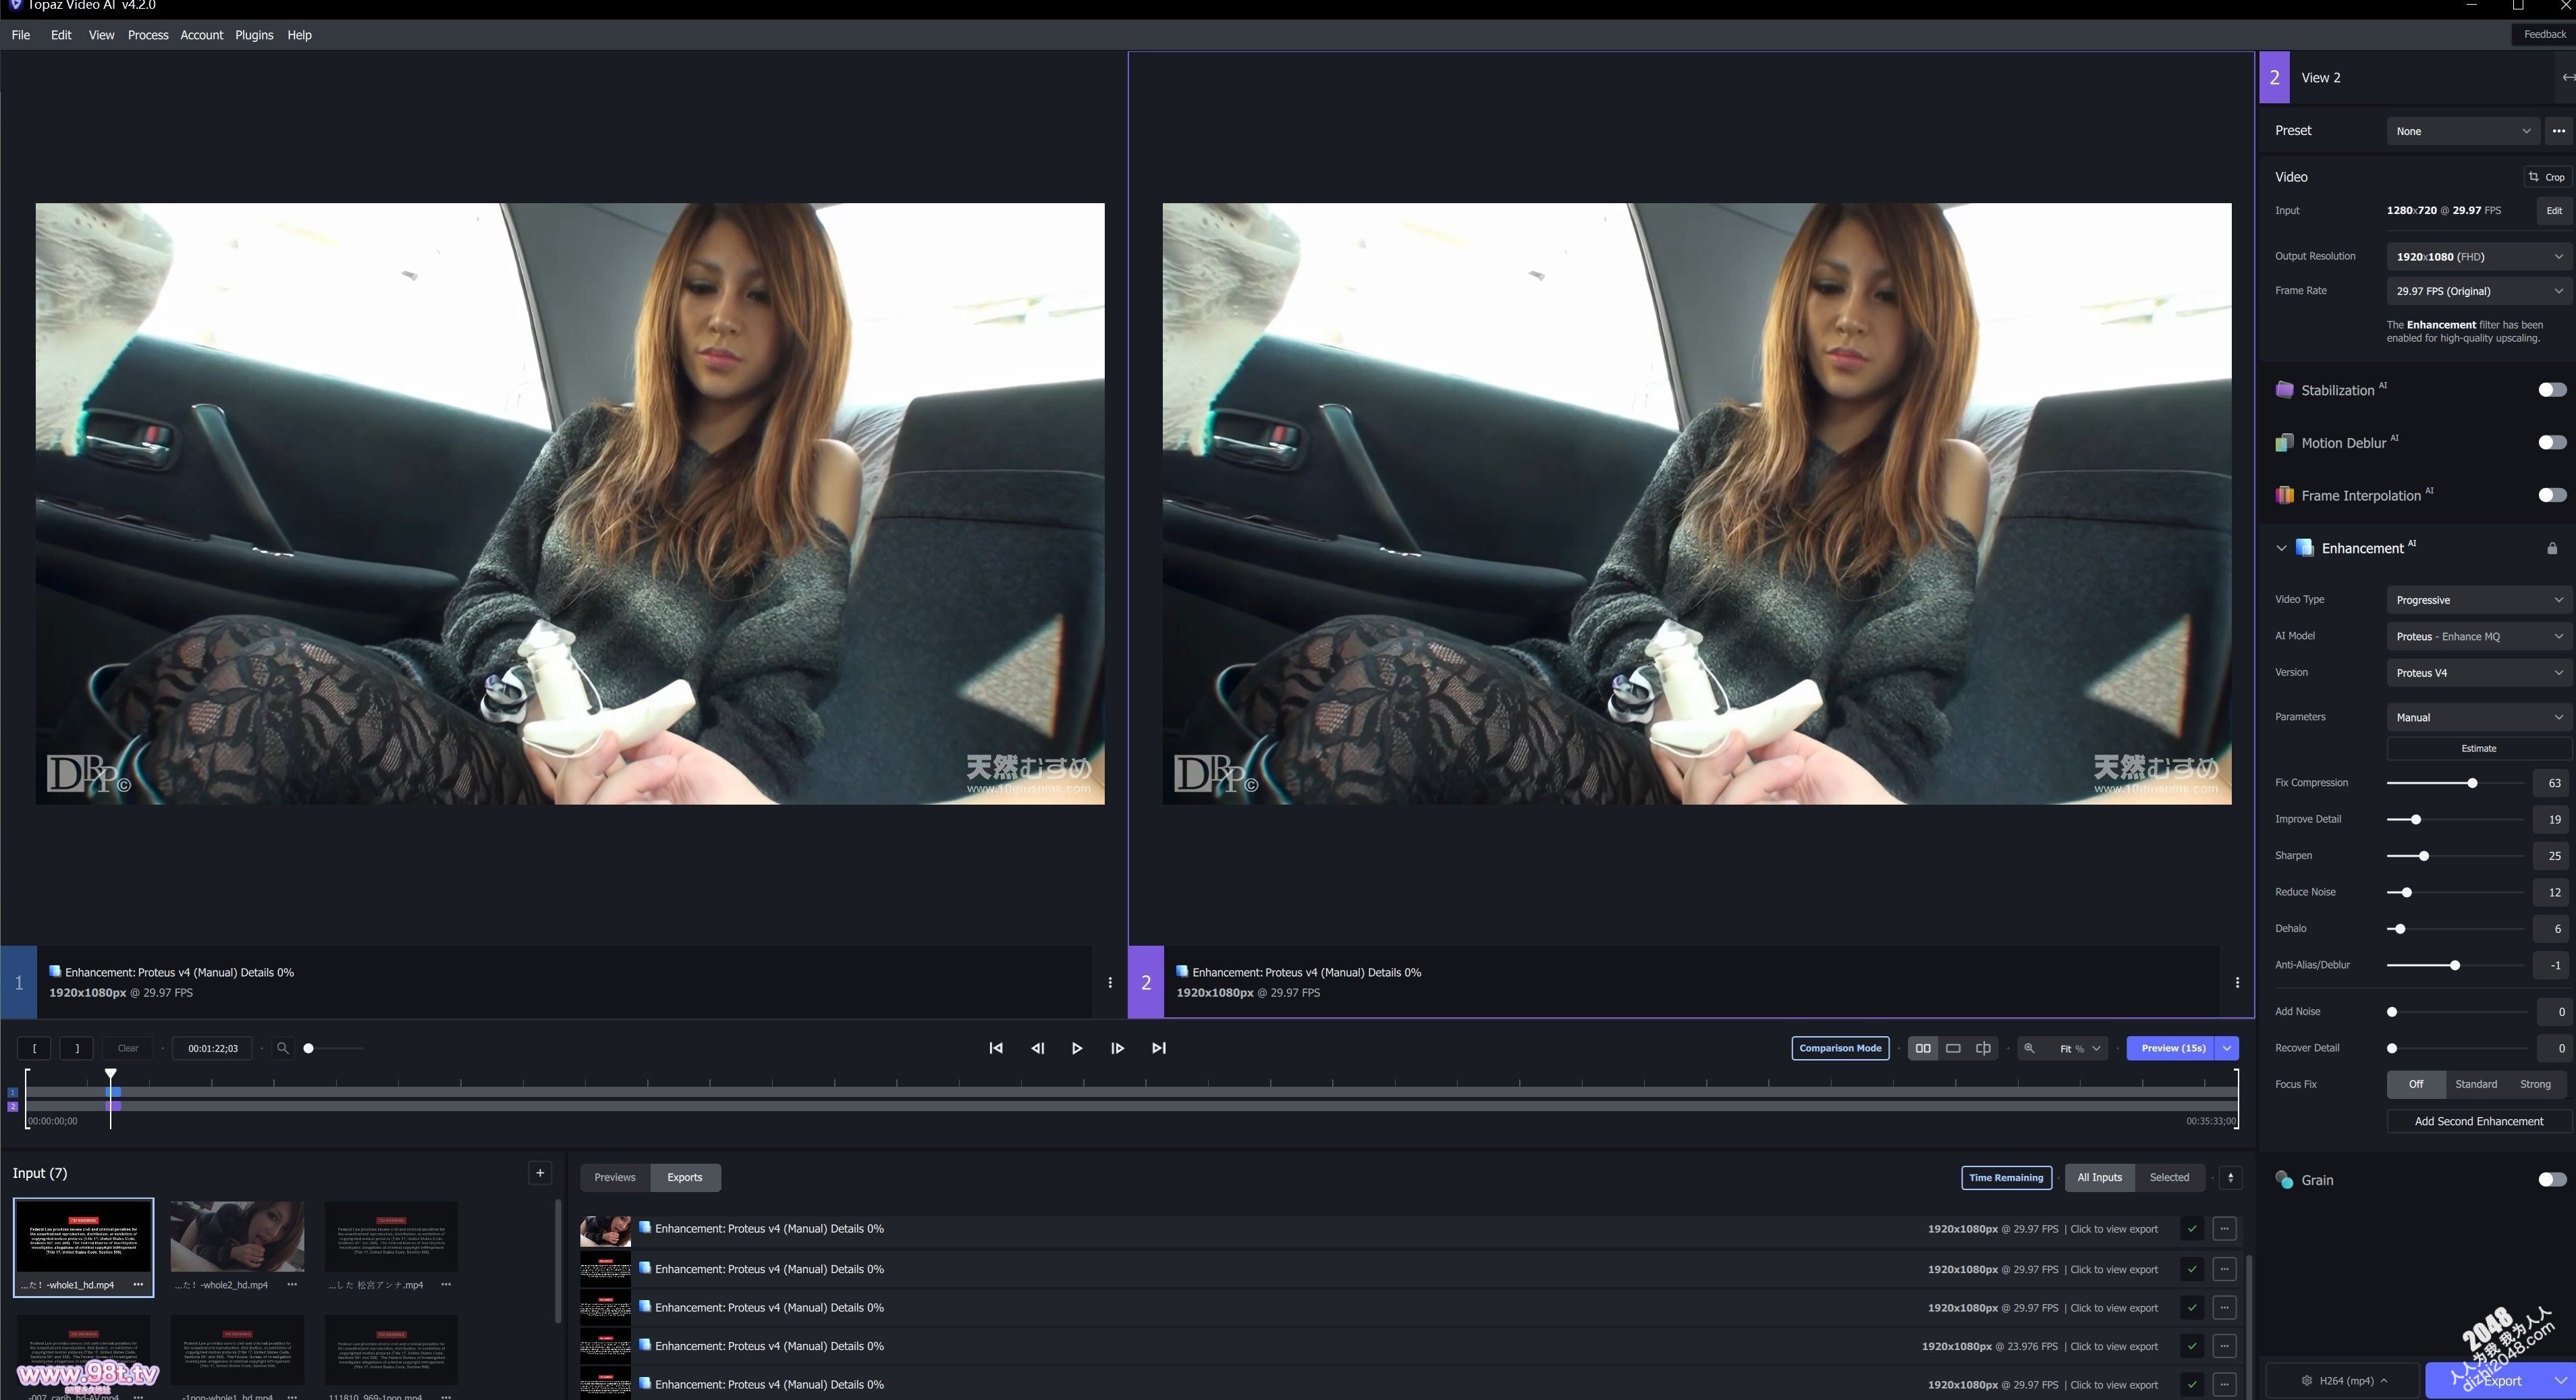Open the Output Resolution dropdown

coord(2478,257)
